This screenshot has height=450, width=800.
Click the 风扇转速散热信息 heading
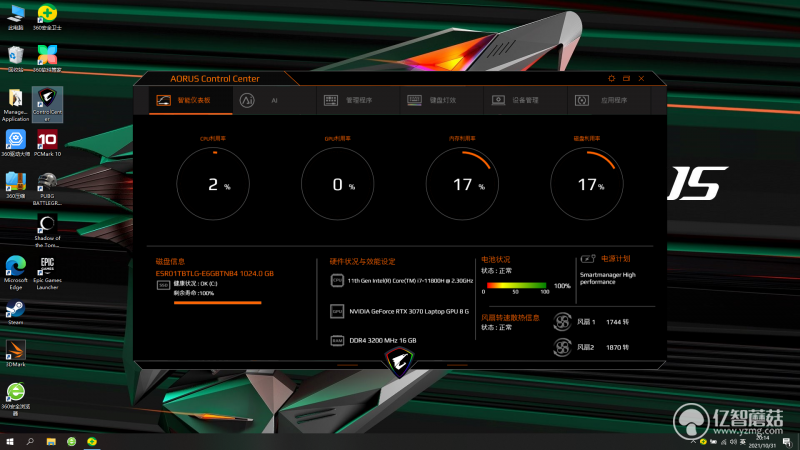click(510, 317)
